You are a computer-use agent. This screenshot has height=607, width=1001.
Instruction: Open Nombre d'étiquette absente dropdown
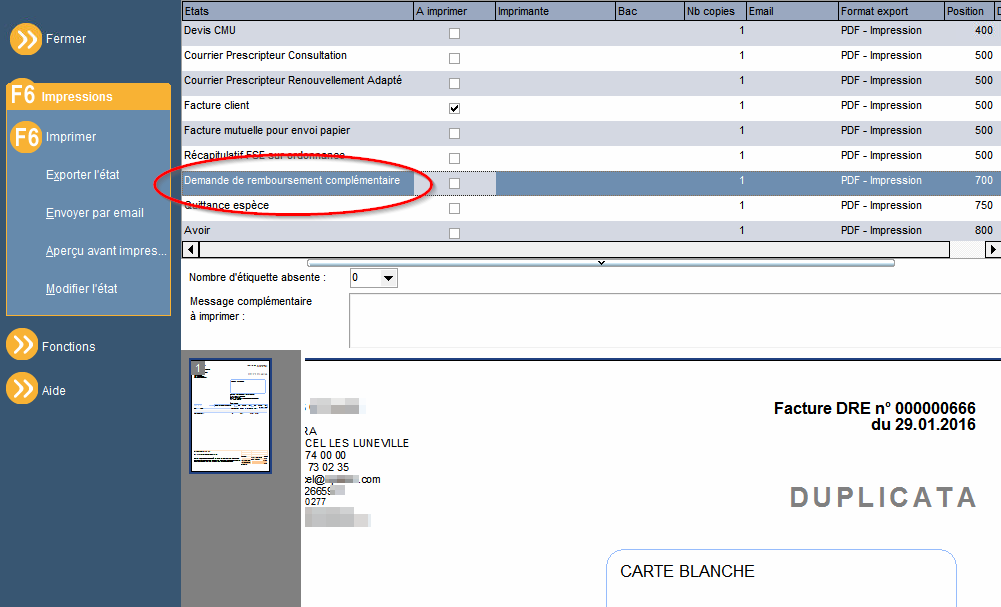pos(388,278)
